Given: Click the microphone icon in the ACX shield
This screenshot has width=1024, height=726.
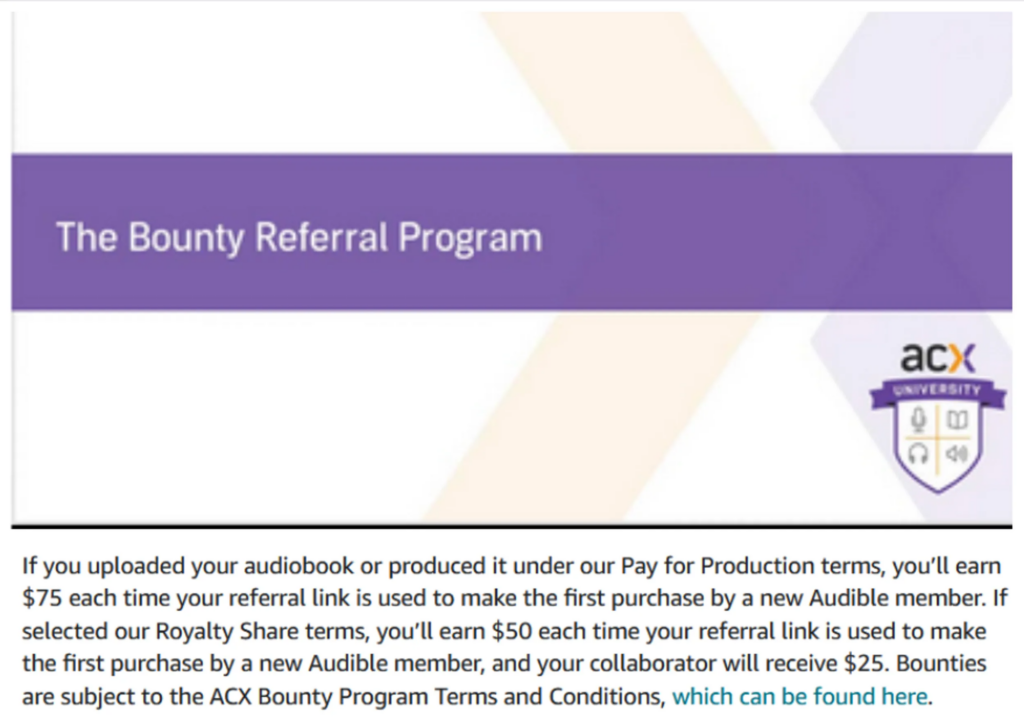Looking at the screenshot, I should pyautogui.click(x=918, y=420).
